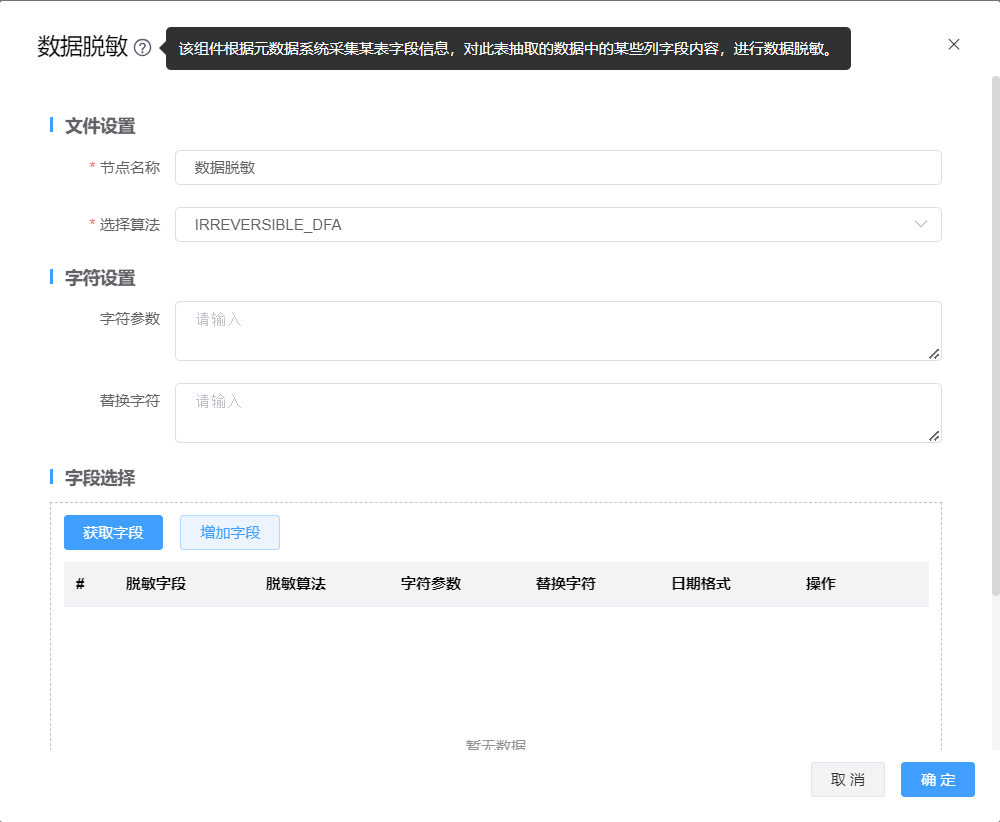Viewport: 1000px width, 822px height.
Task: Click the # column header in the table
Action: tap(80, 584)
